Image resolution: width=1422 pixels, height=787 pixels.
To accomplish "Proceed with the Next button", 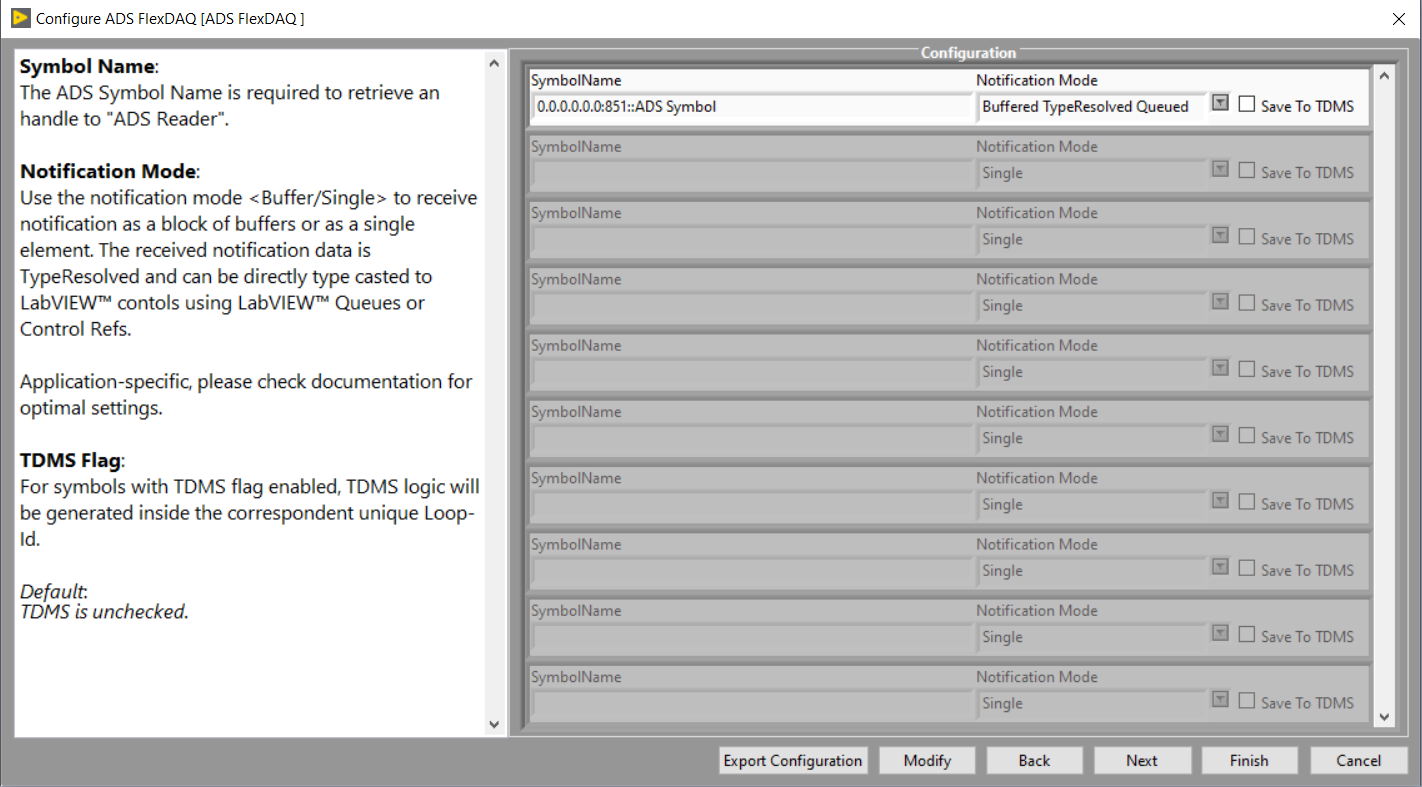I will (1142, 761).
